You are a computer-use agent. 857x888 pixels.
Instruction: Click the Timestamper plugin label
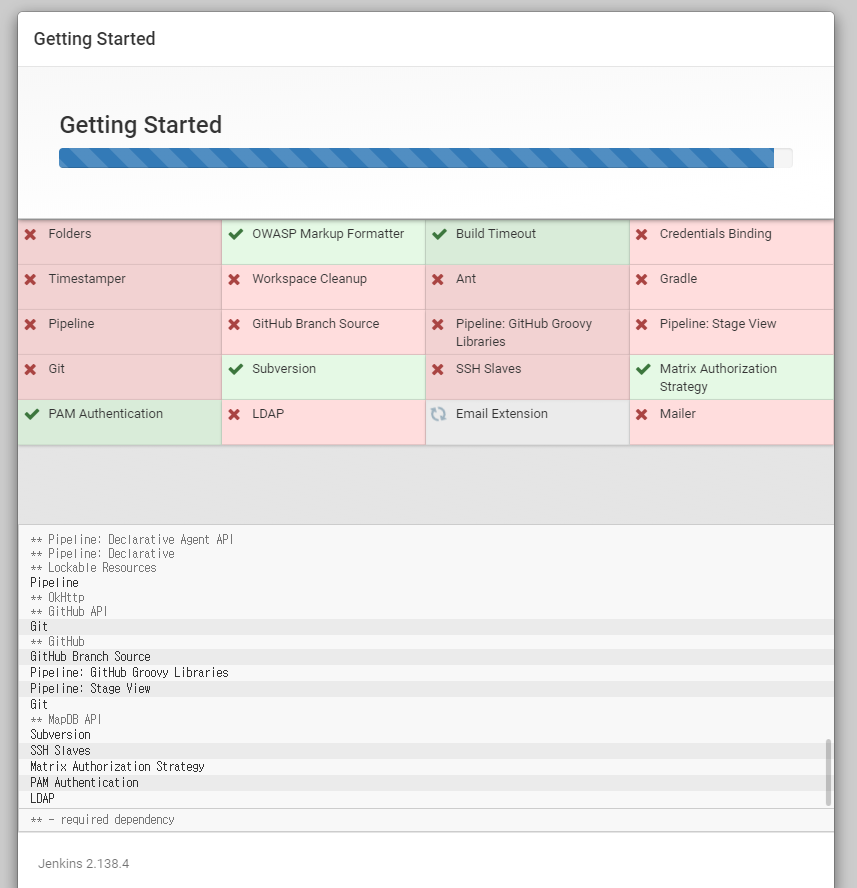click(87, 279)
